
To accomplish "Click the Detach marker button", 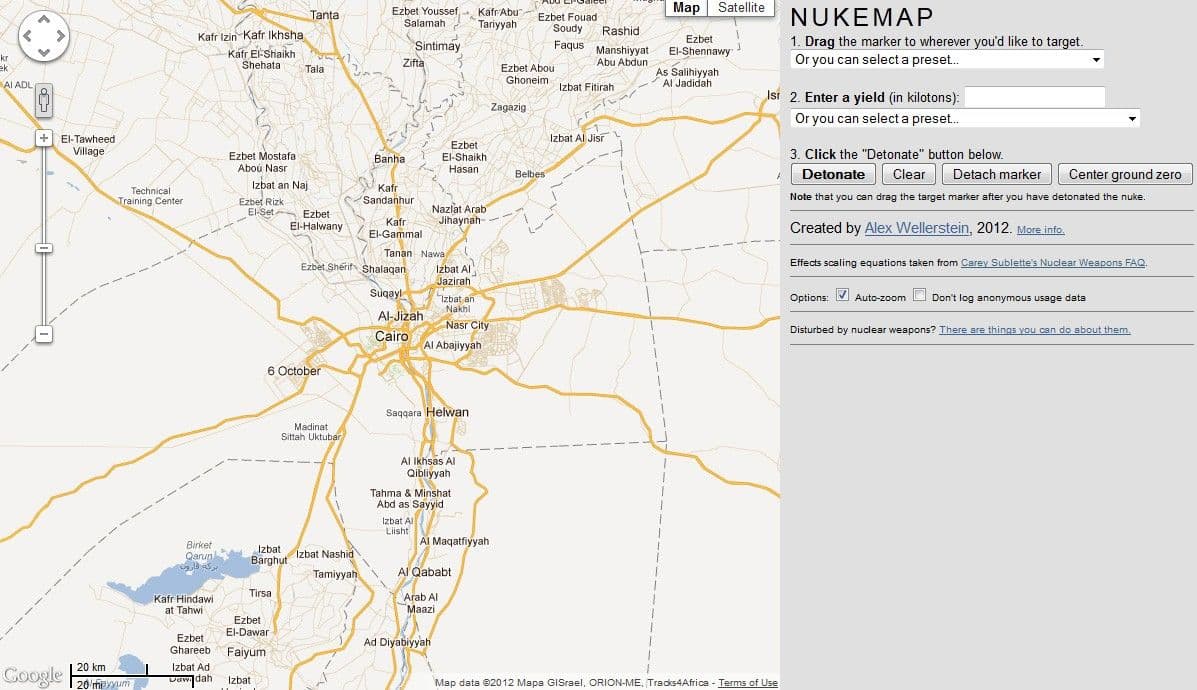I will click(996, 174).
